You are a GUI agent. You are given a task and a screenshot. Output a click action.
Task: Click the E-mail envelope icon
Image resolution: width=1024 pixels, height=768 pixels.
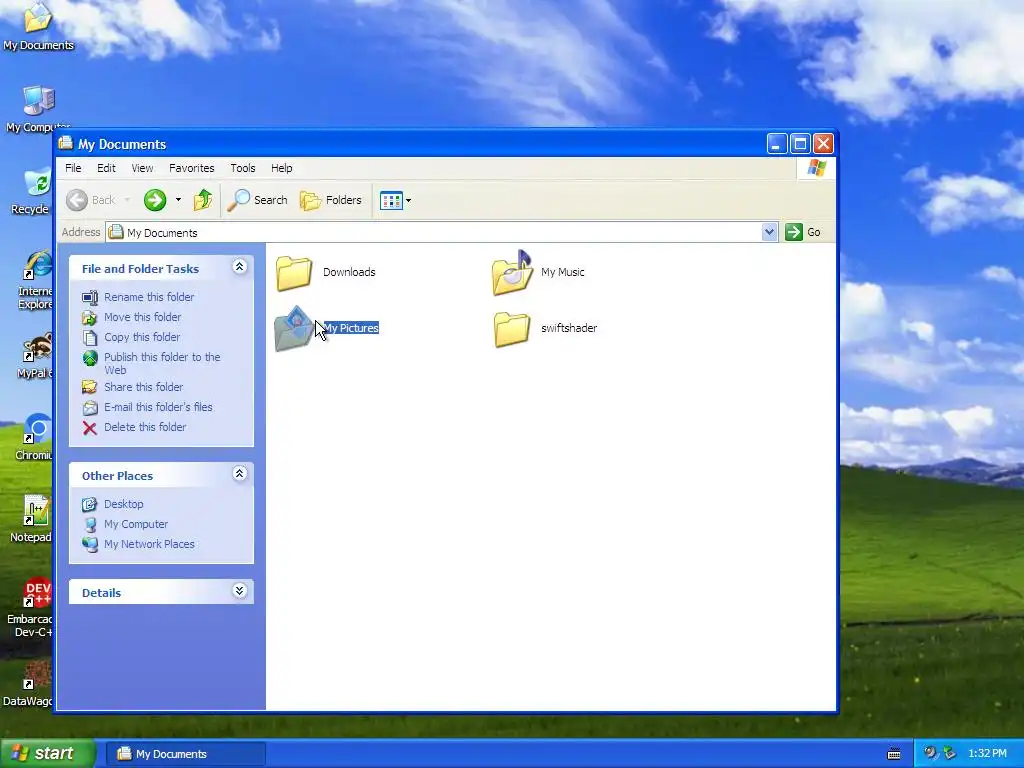tap(89, 408)
